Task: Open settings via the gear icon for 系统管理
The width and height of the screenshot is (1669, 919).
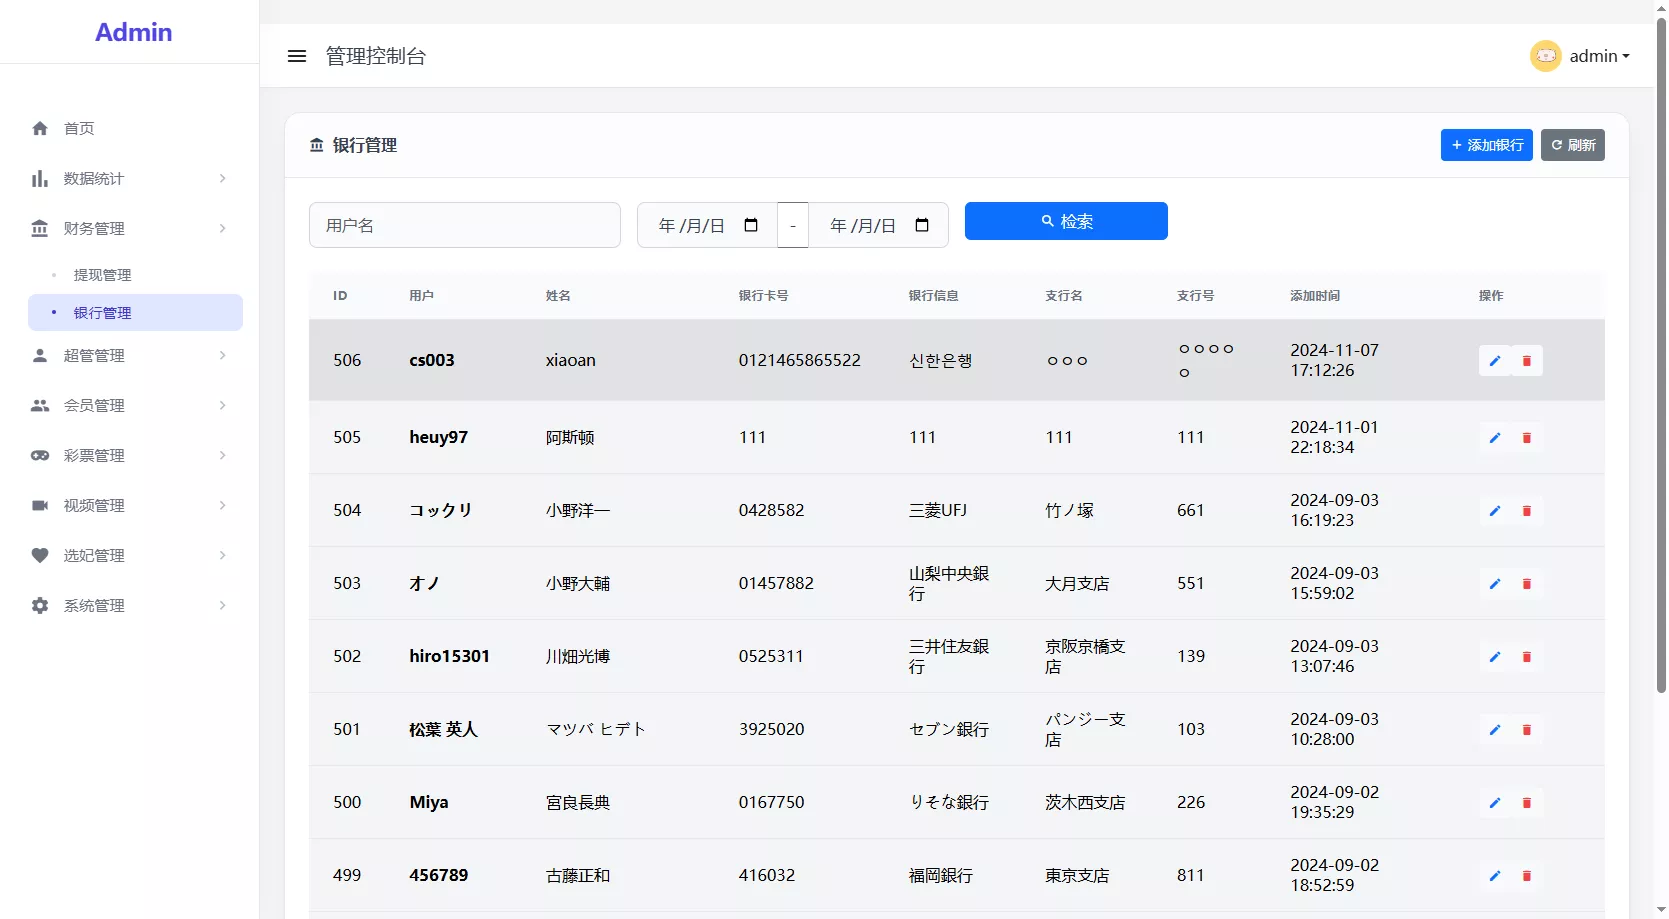Action: [x=39, y=605]
